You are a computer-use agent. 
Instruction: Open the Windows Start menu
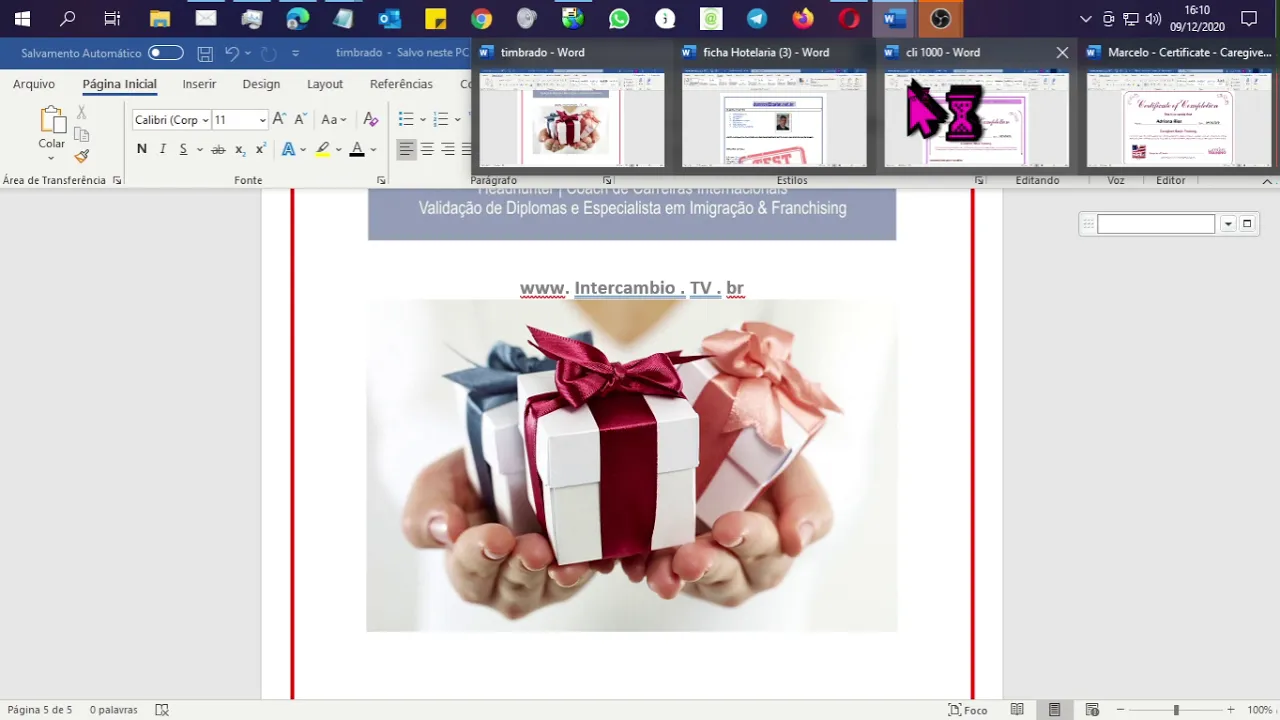click(22, 18)
